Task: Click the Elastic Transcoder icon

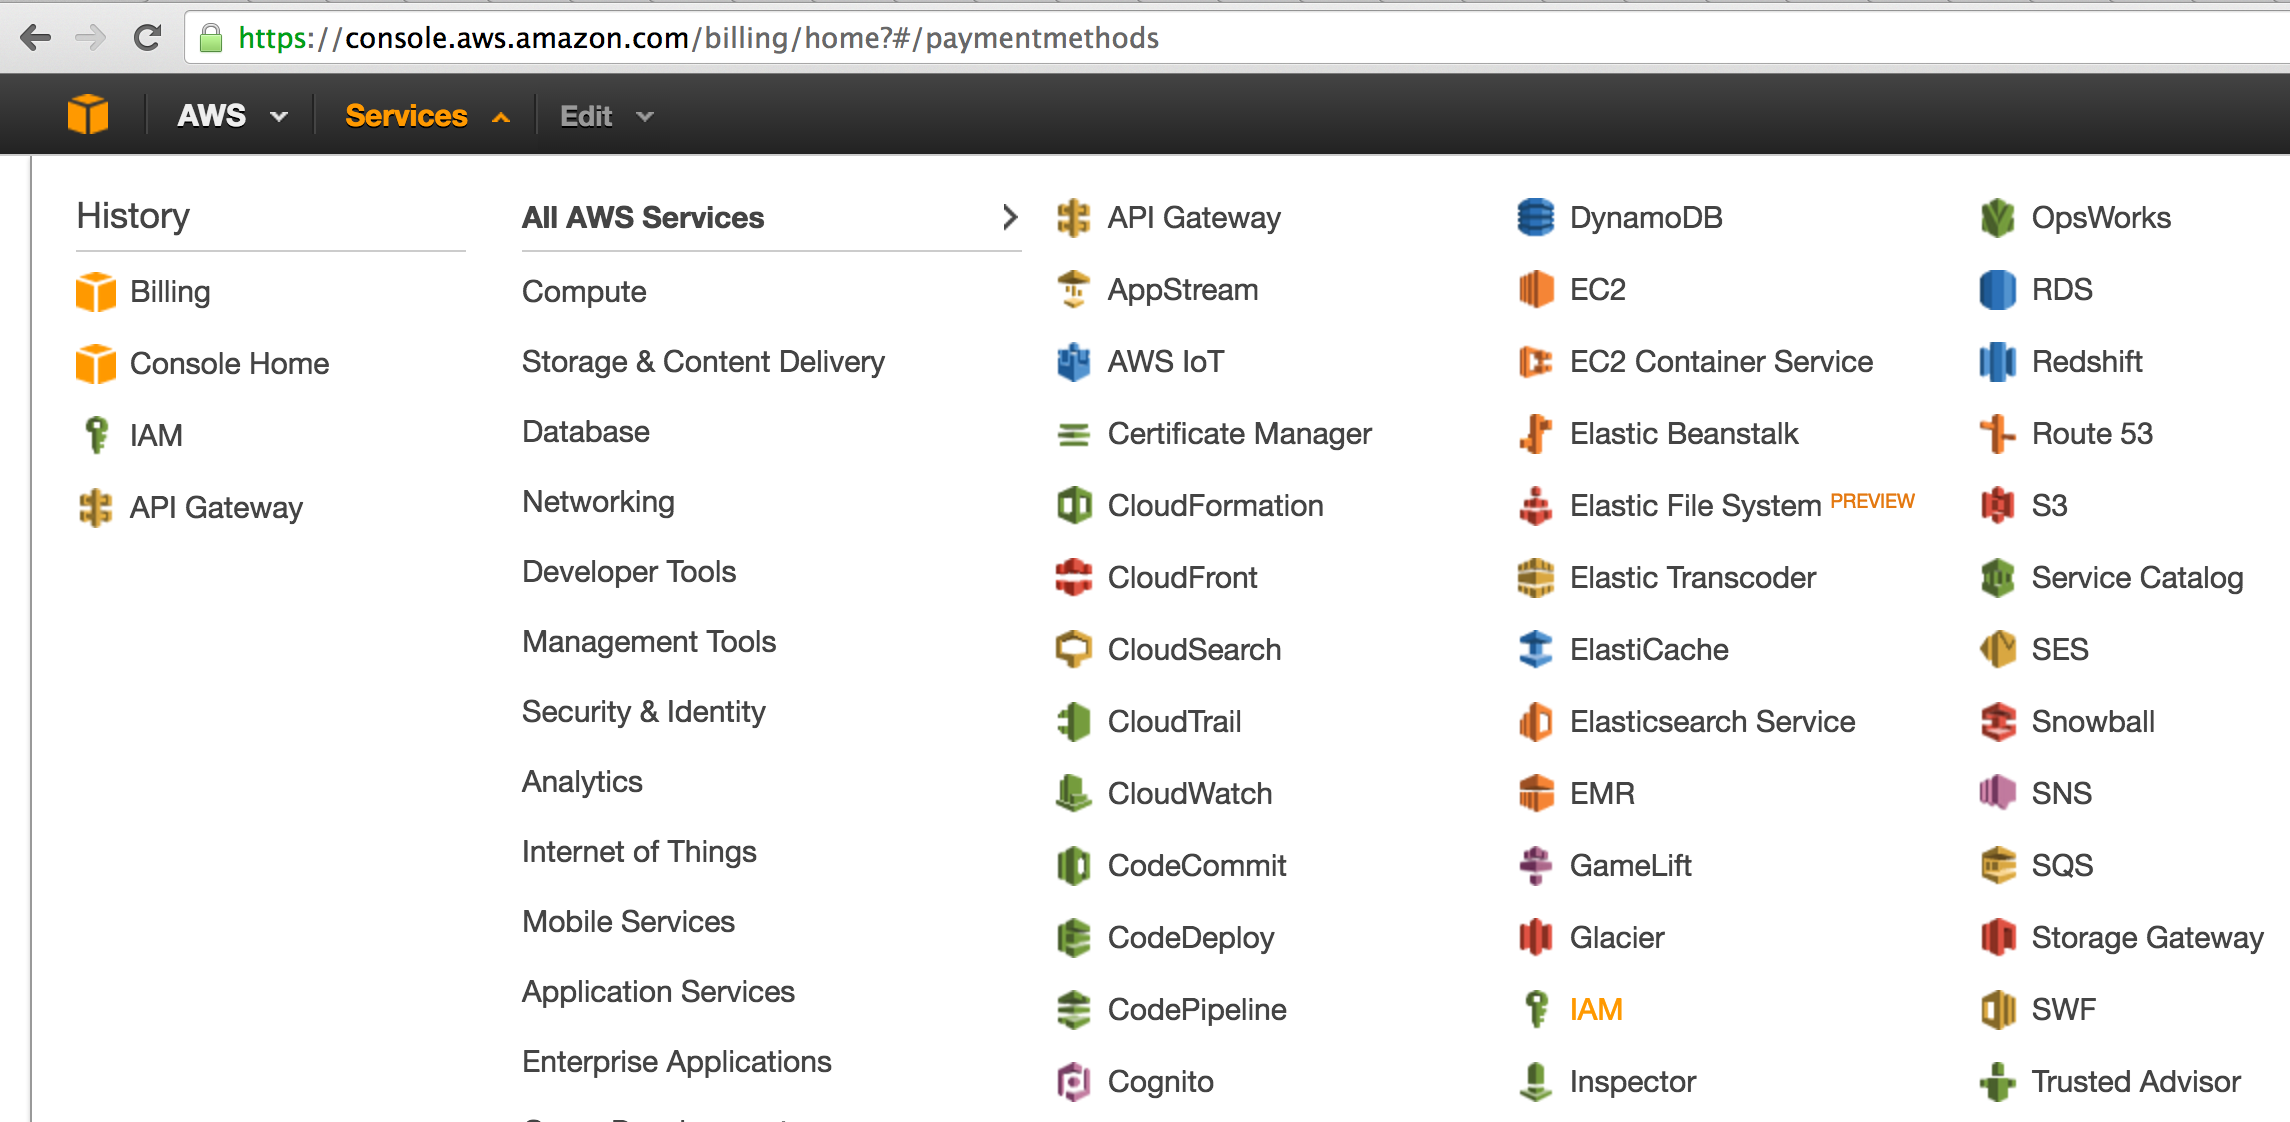Action: [1535, 577]
